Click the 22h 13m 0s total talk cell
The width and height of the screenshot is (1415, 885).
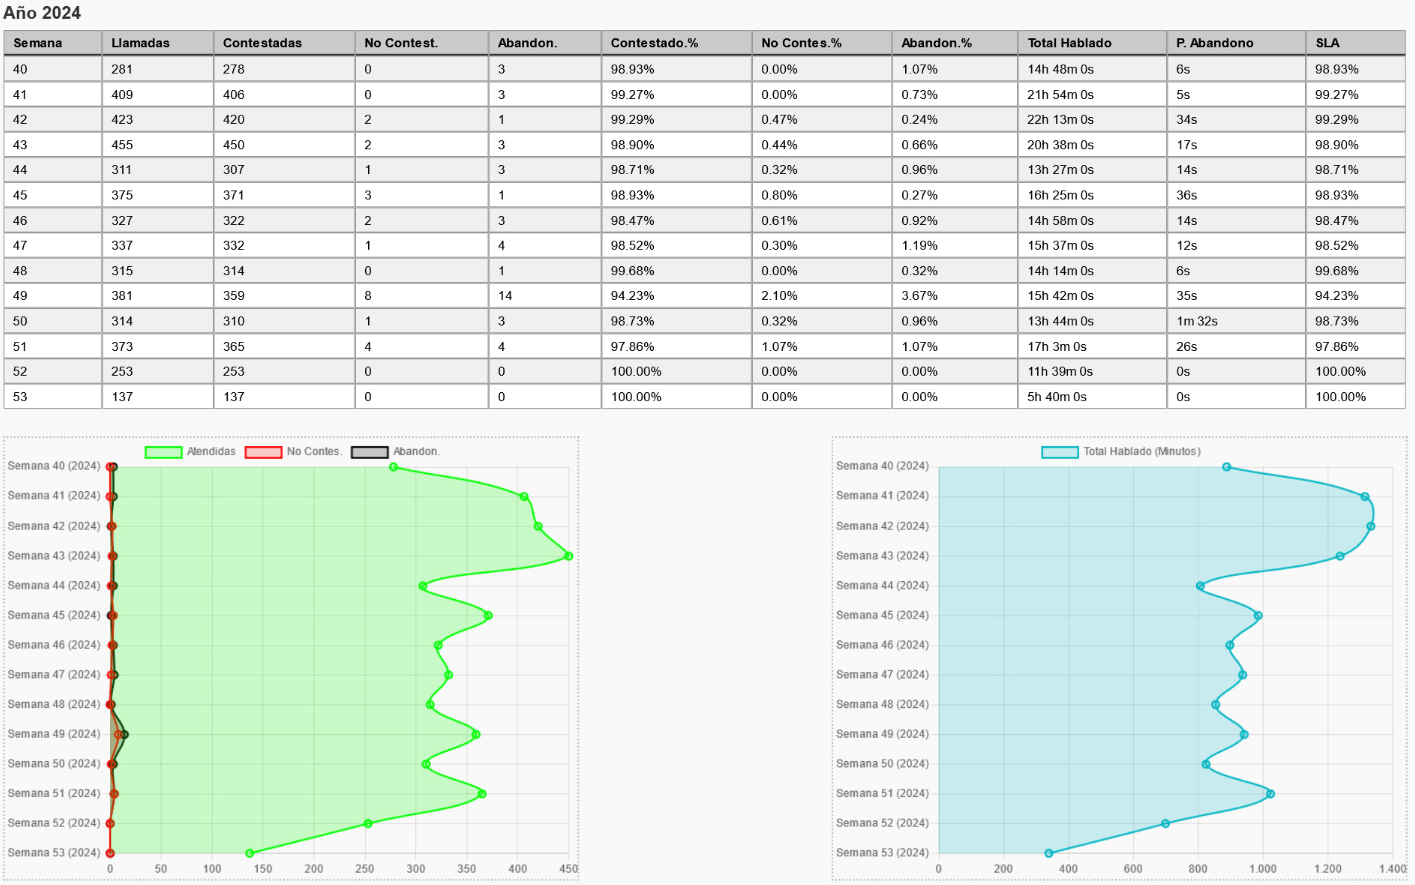point(1060,120)
